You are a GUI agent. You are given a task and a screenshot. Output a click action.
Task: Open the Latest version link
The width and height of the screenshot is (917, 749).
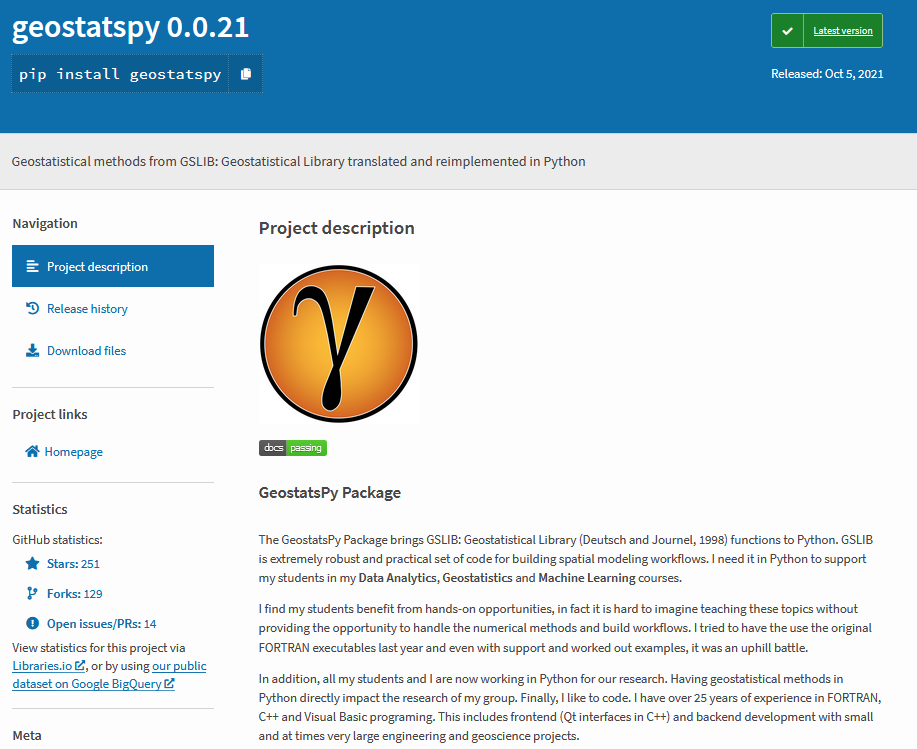pos(842,31)
